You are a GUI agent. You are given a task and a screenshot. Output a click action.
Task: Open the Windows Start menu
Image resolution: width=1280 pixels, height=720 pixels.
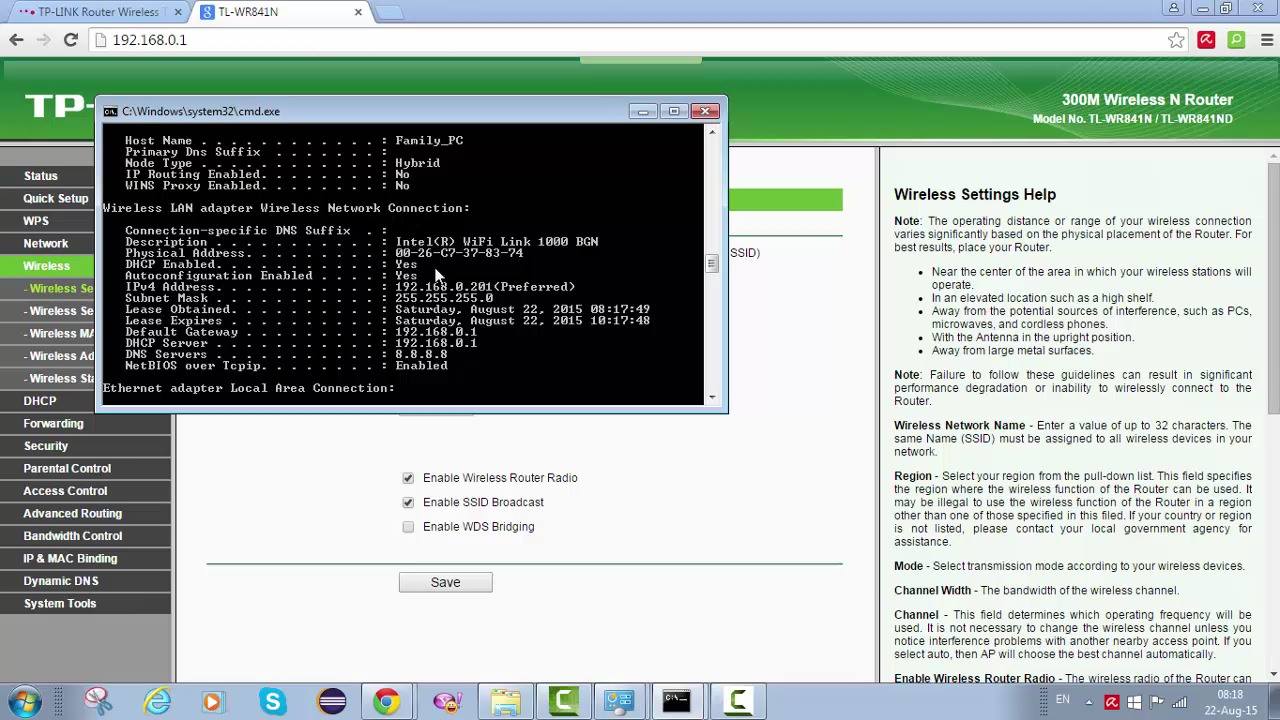pyautogui.click(x=24, y=701)
